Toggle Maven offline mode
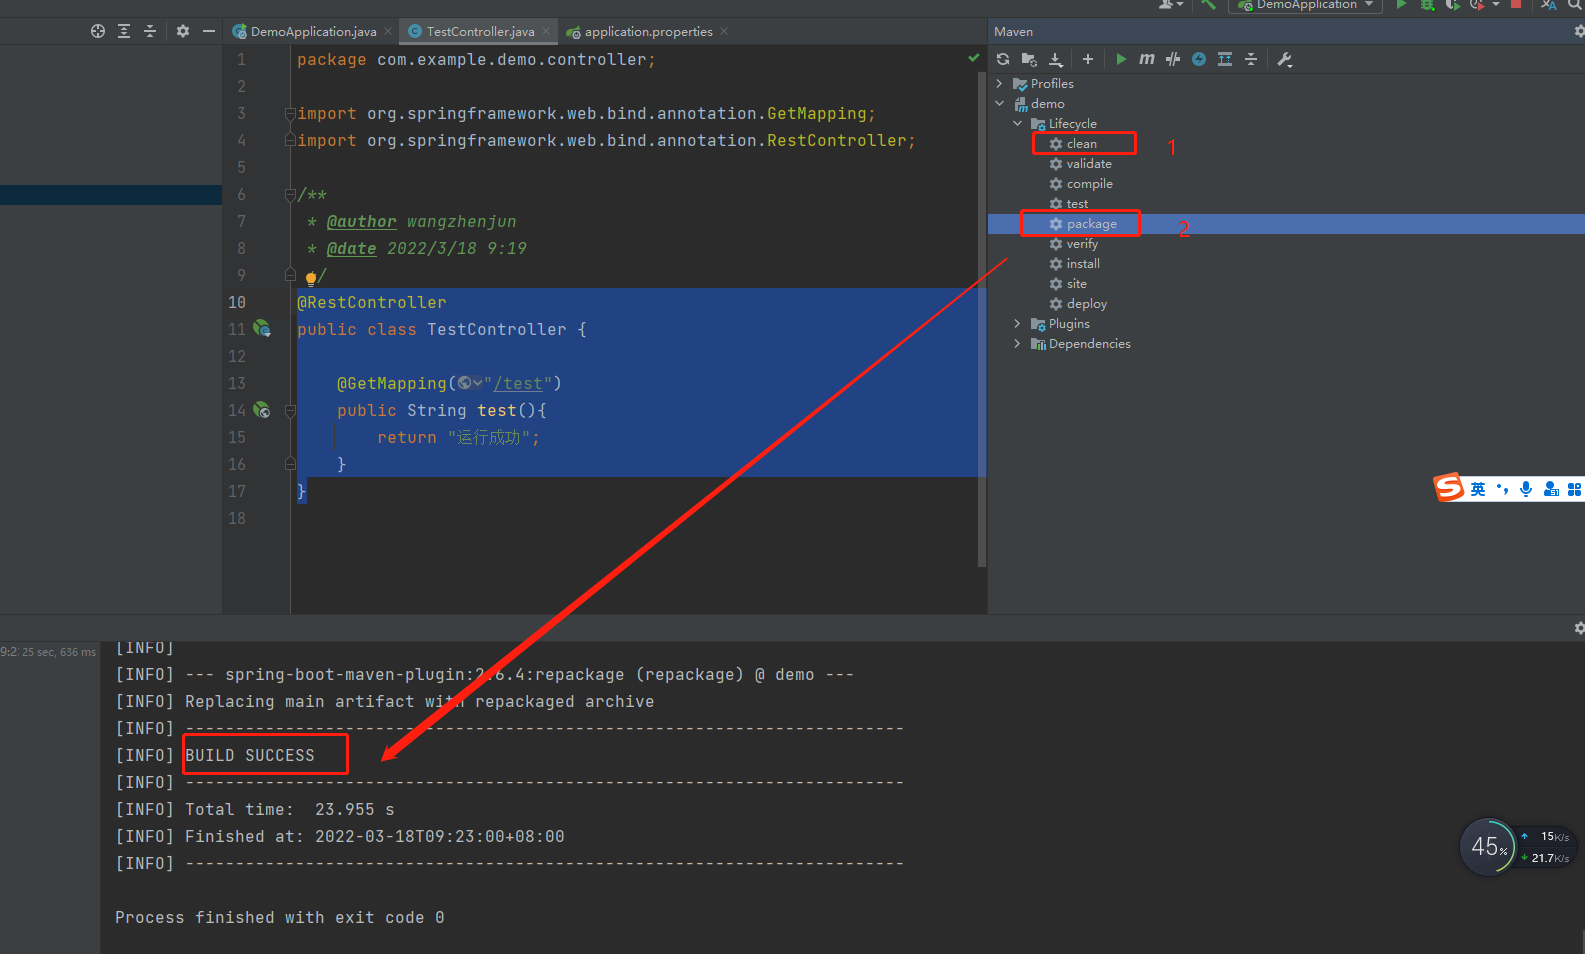1585x954 pixels. (1173, 59)
